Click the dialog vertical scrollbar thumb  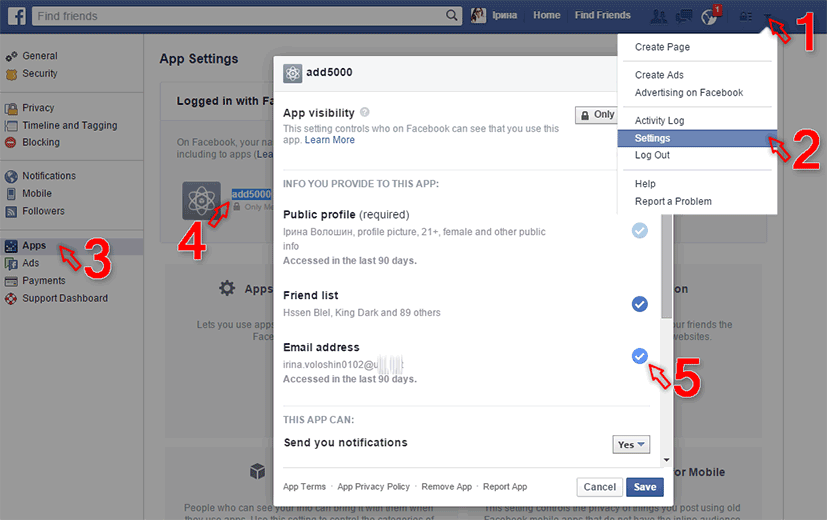pyautogui.click(x=667, y=266)
